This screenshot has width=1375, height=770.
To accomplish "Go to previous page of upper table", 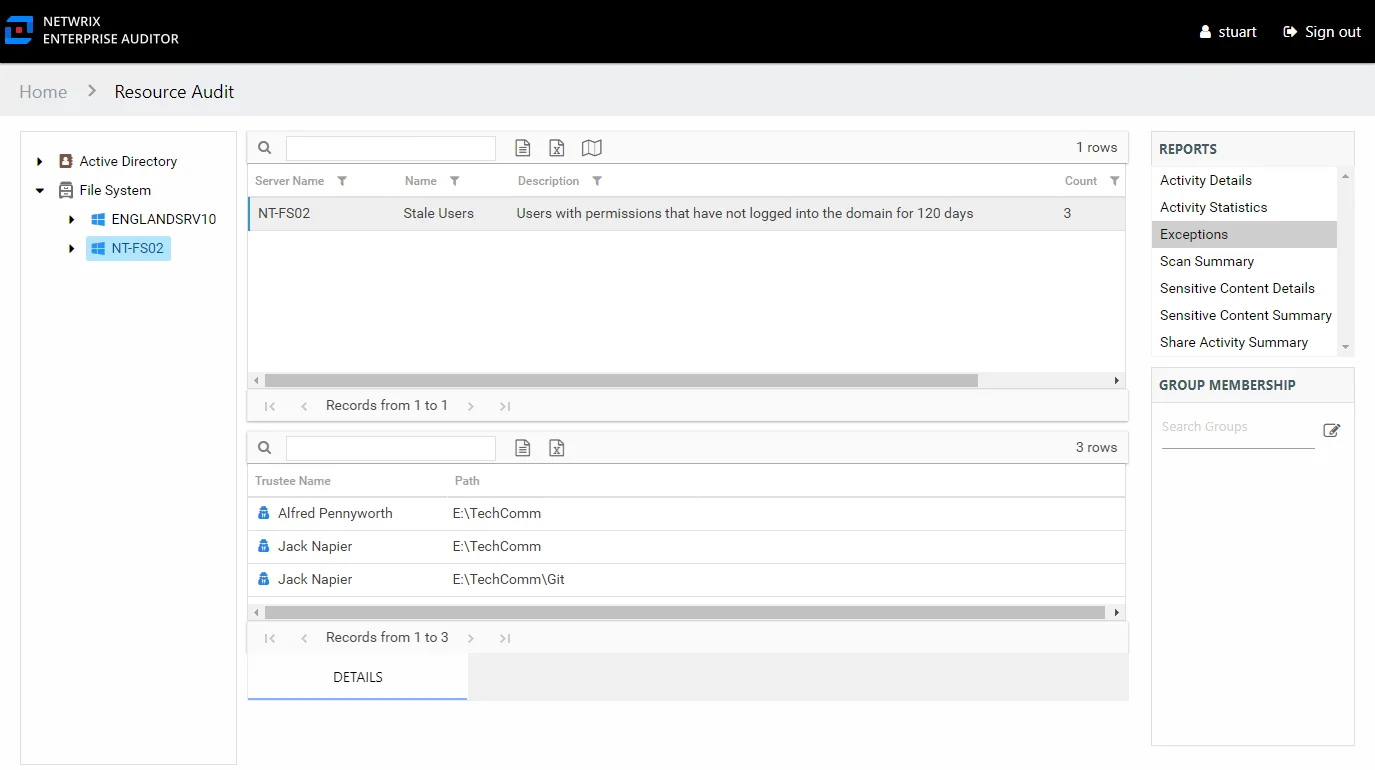I will click(x=304, y=406).
